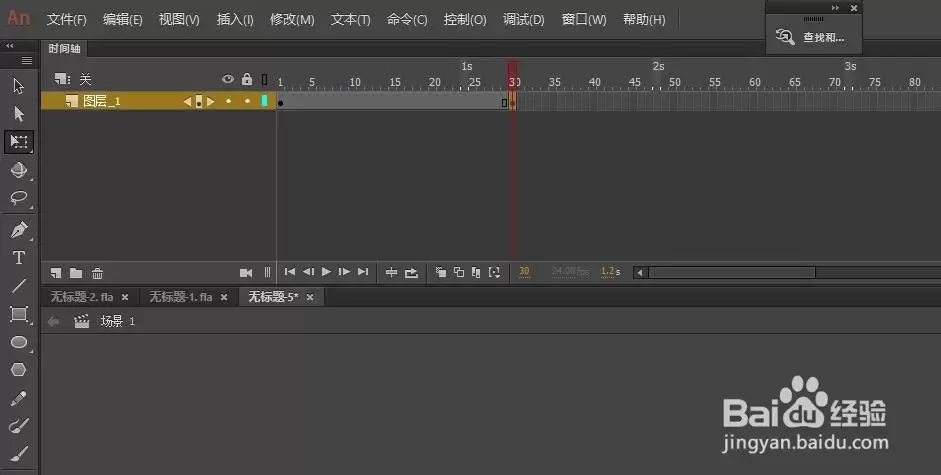Open the 文件(F) menu

coord(67,20)
